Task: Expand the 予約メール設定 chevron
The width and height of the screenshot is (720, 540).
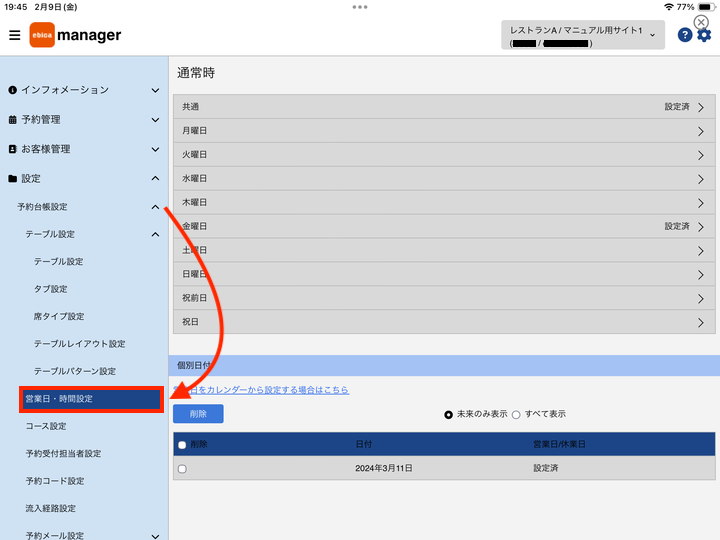Action: point(156,536)
